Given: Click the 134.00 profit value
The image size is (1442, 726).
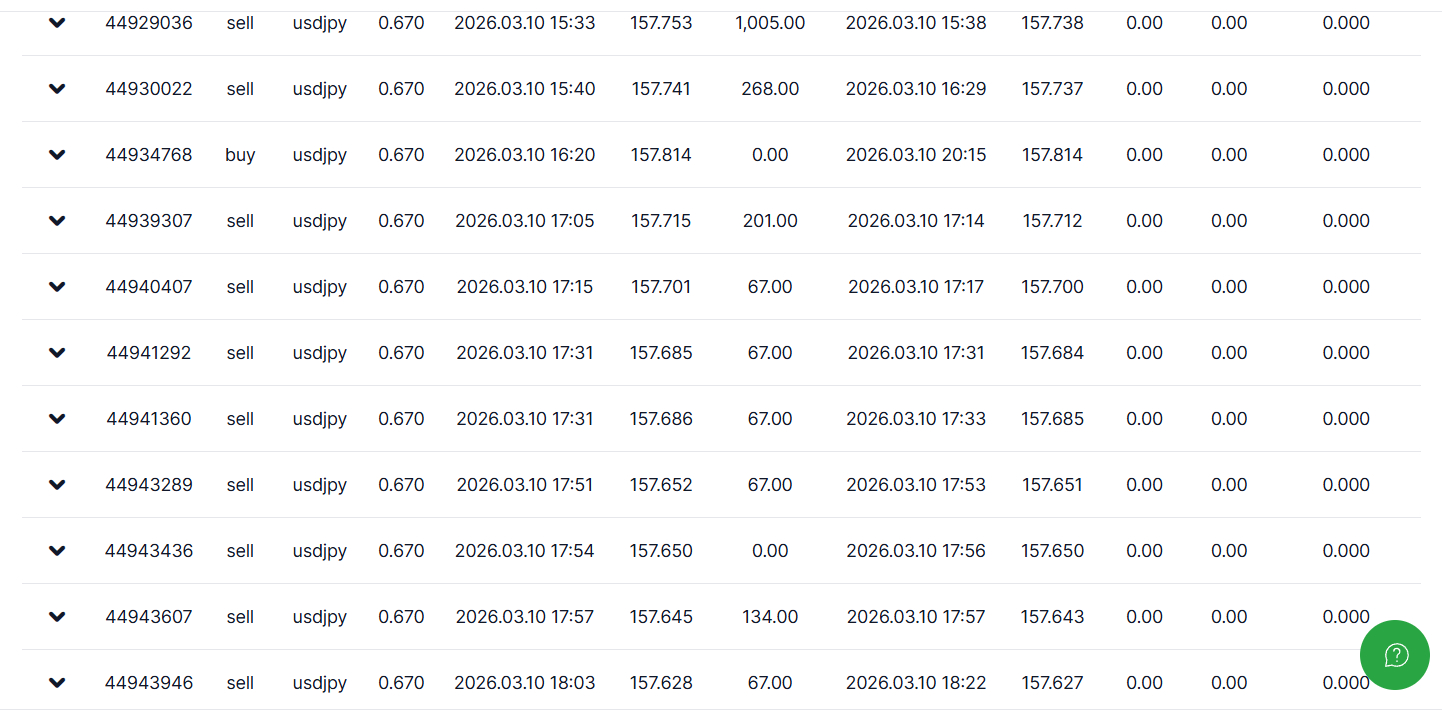Looking at the screenshot, I should [770, 617].
